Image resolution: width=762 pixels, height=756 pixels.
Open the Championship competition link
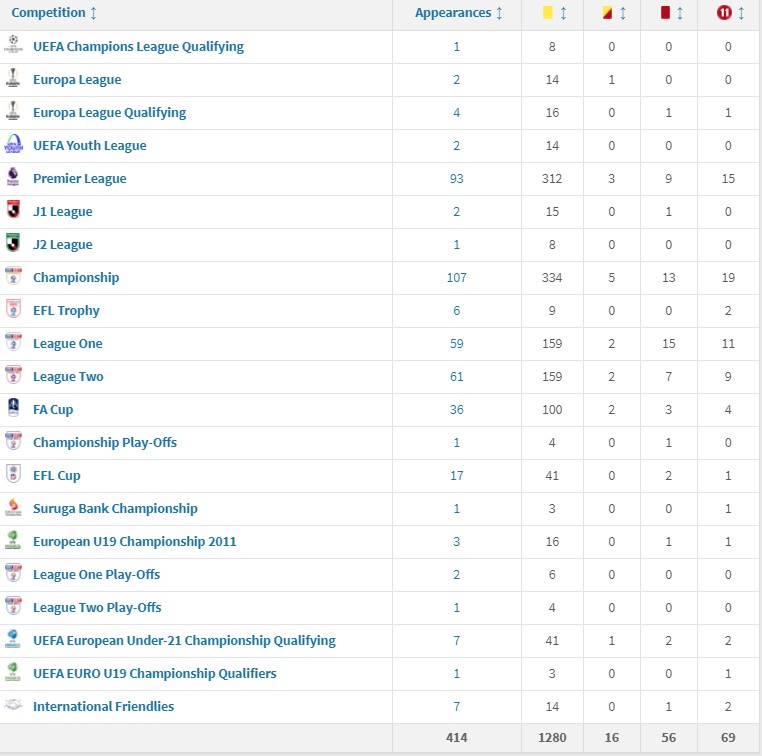click(x=76, y=278)
